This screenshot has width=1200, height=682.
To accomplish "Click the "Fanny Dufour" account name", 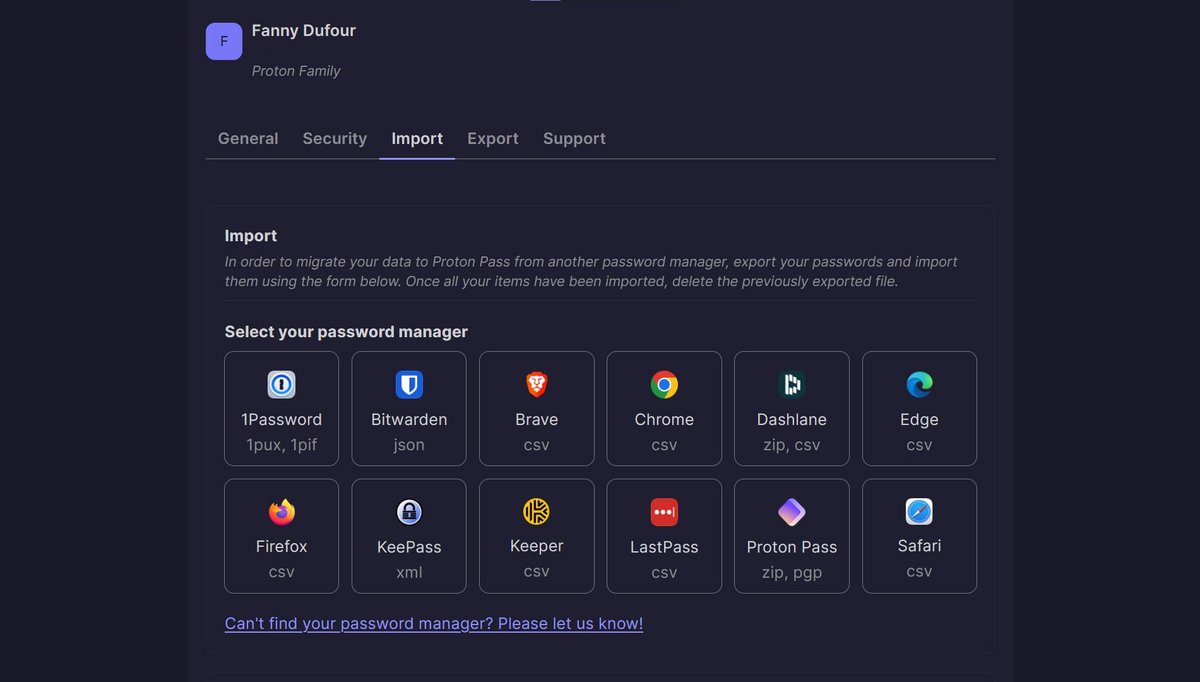I will tap(304, 31).
